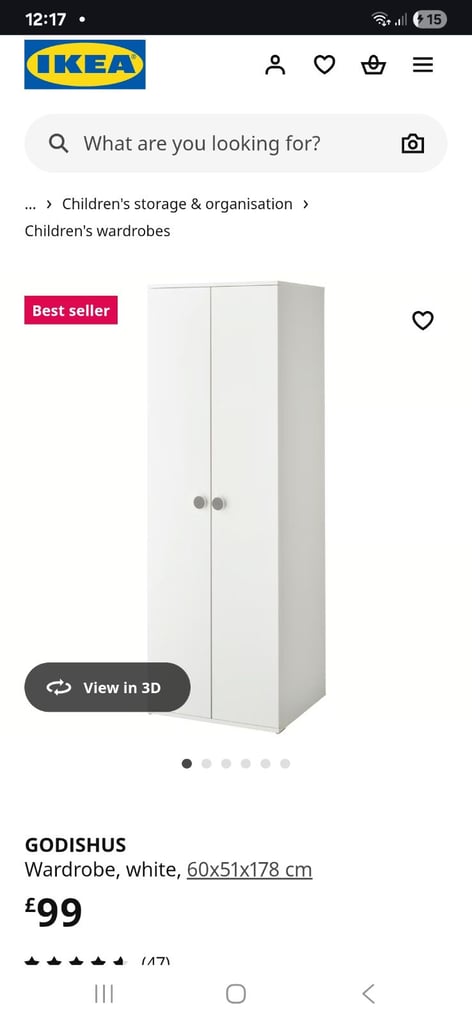Tap the magnifying glass search icon

point(59,143)
